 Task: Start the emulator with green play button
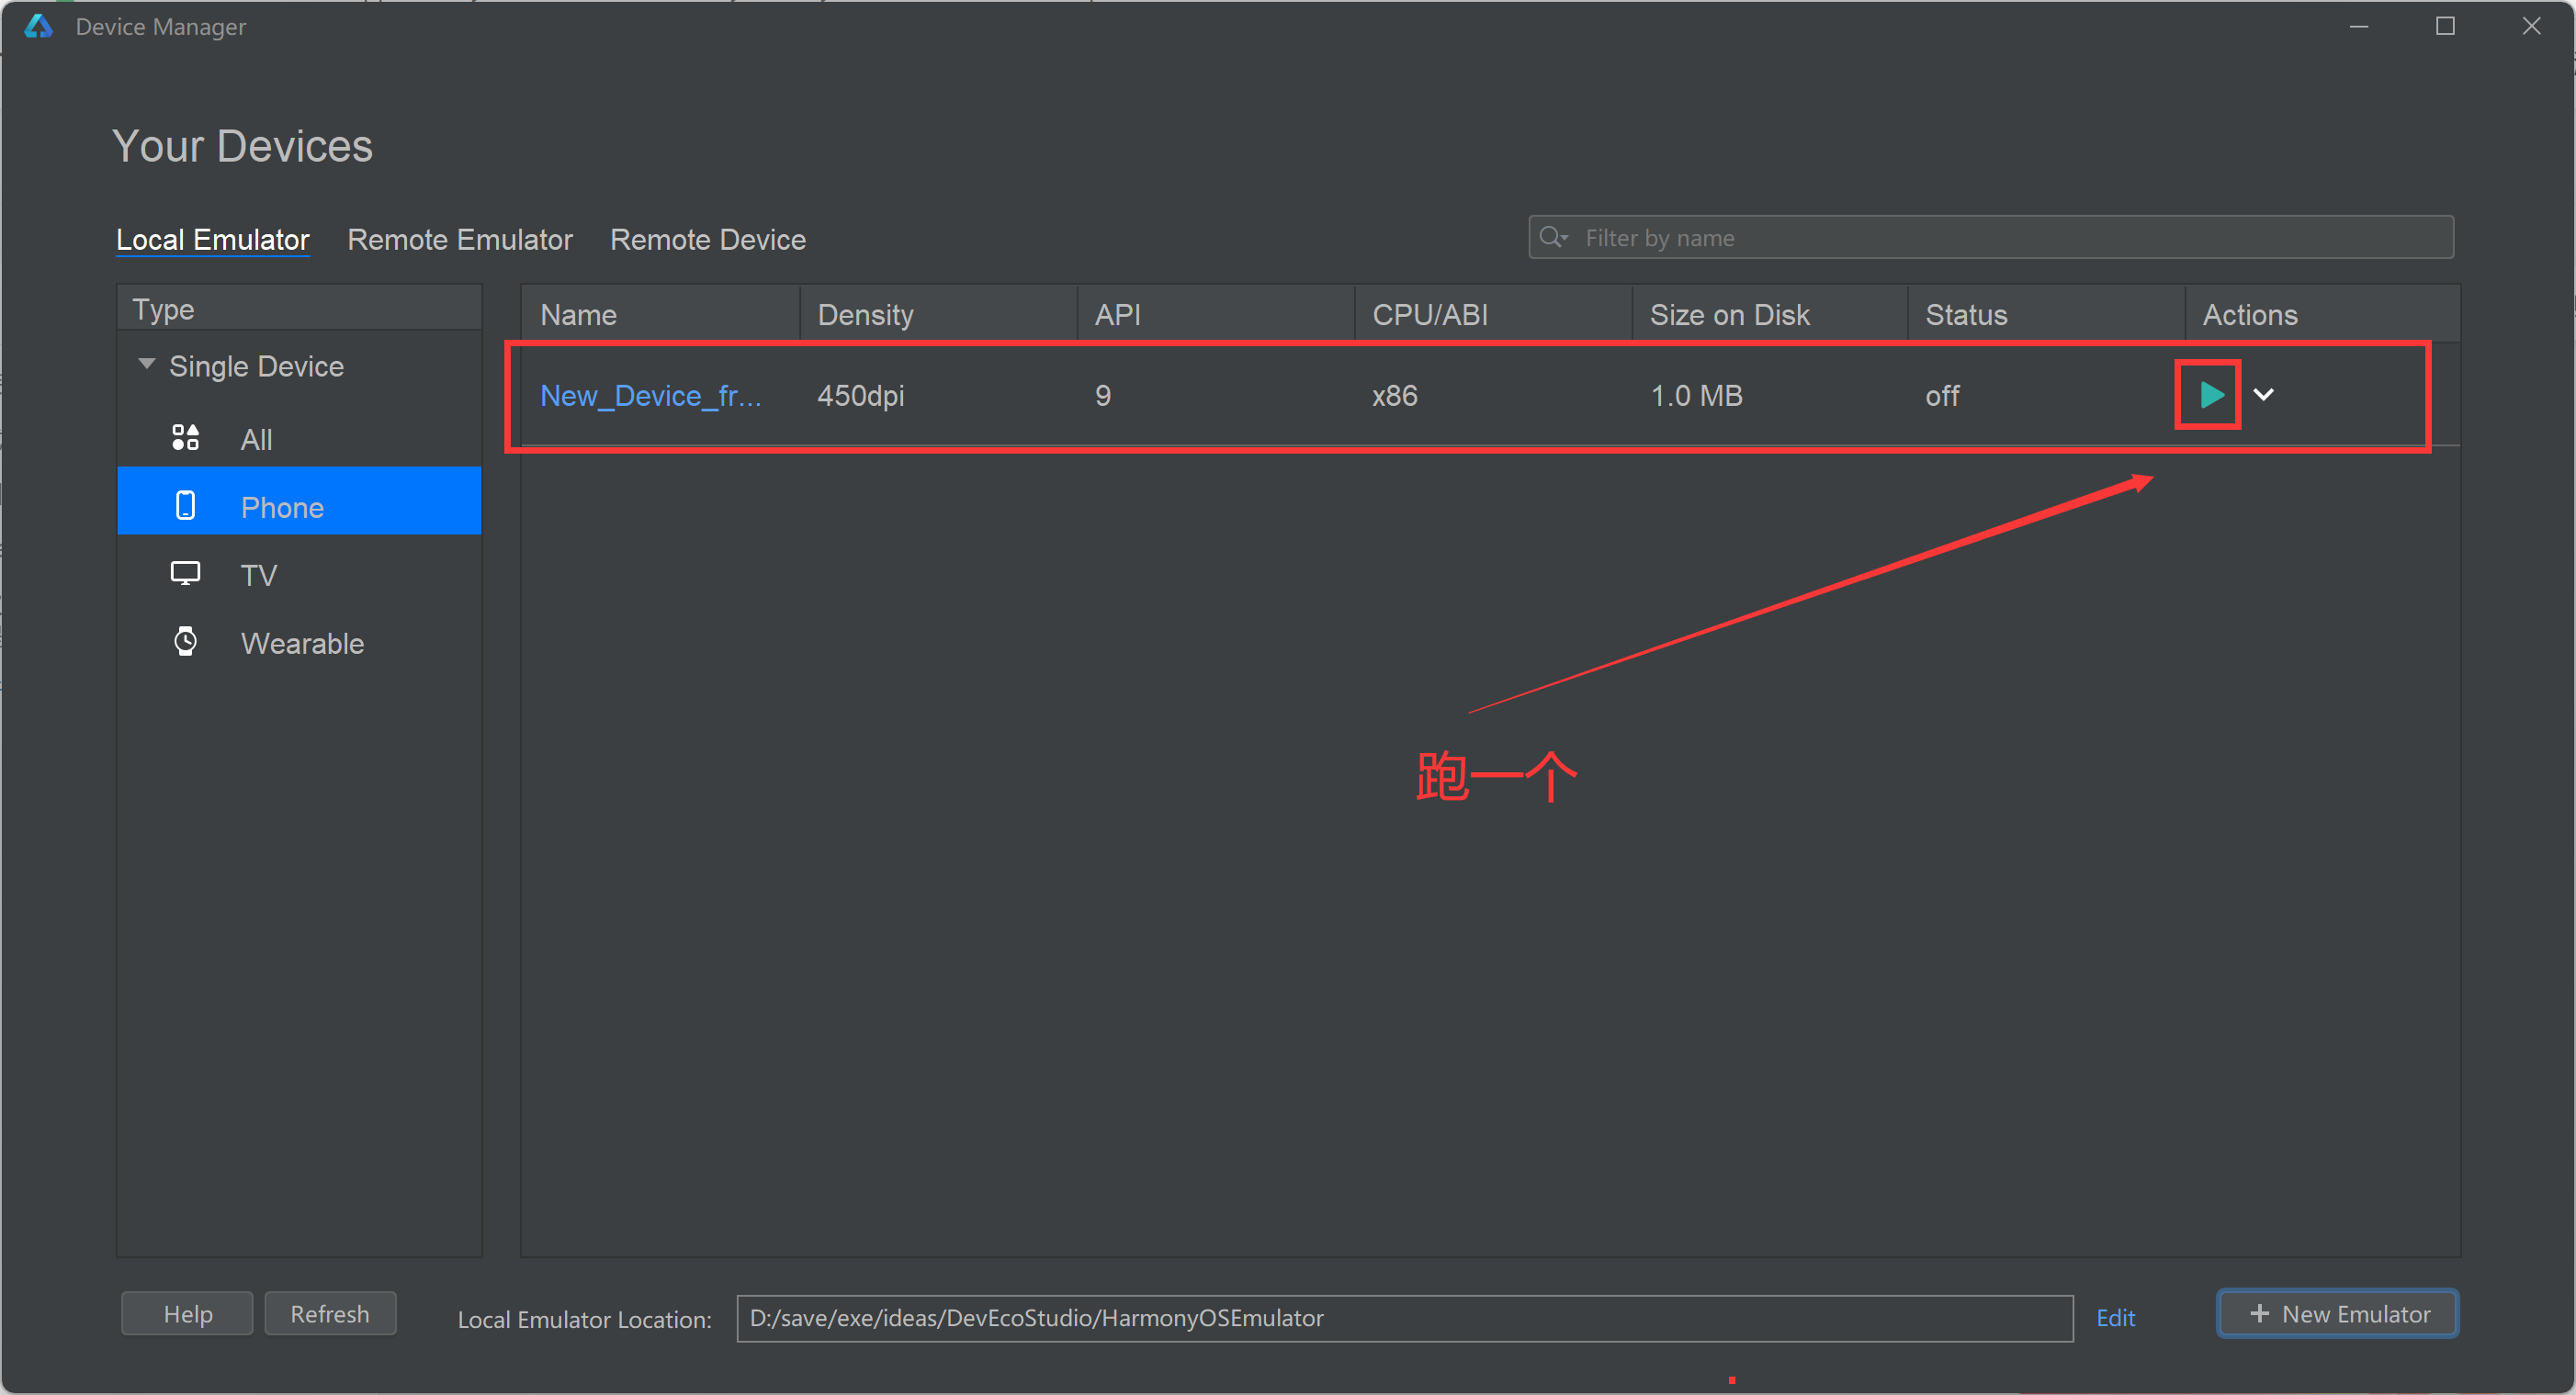pos(2211,395)
